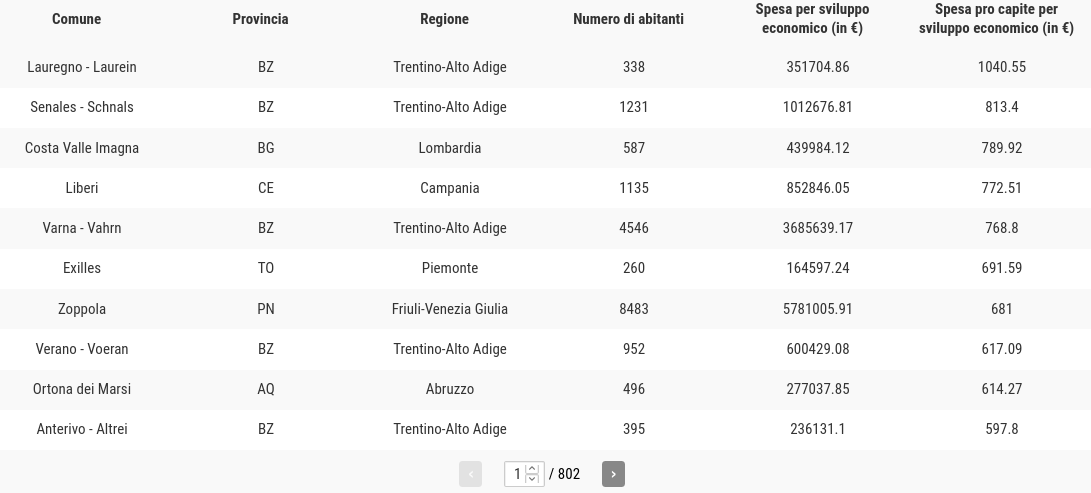The image size is (1091, 493).
Task: Click the 1040.55 per capita value
Action: click(1002, 67)
